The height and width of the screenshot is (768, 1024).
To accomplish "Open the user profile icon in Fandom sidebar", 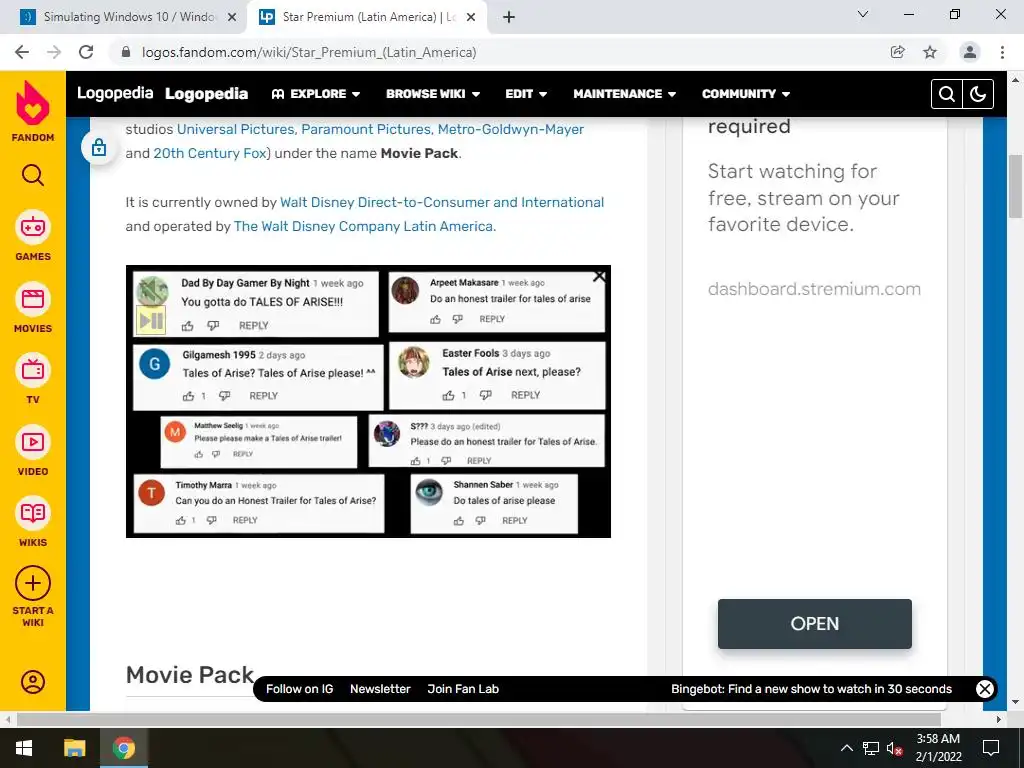I will tap(33, 682).
